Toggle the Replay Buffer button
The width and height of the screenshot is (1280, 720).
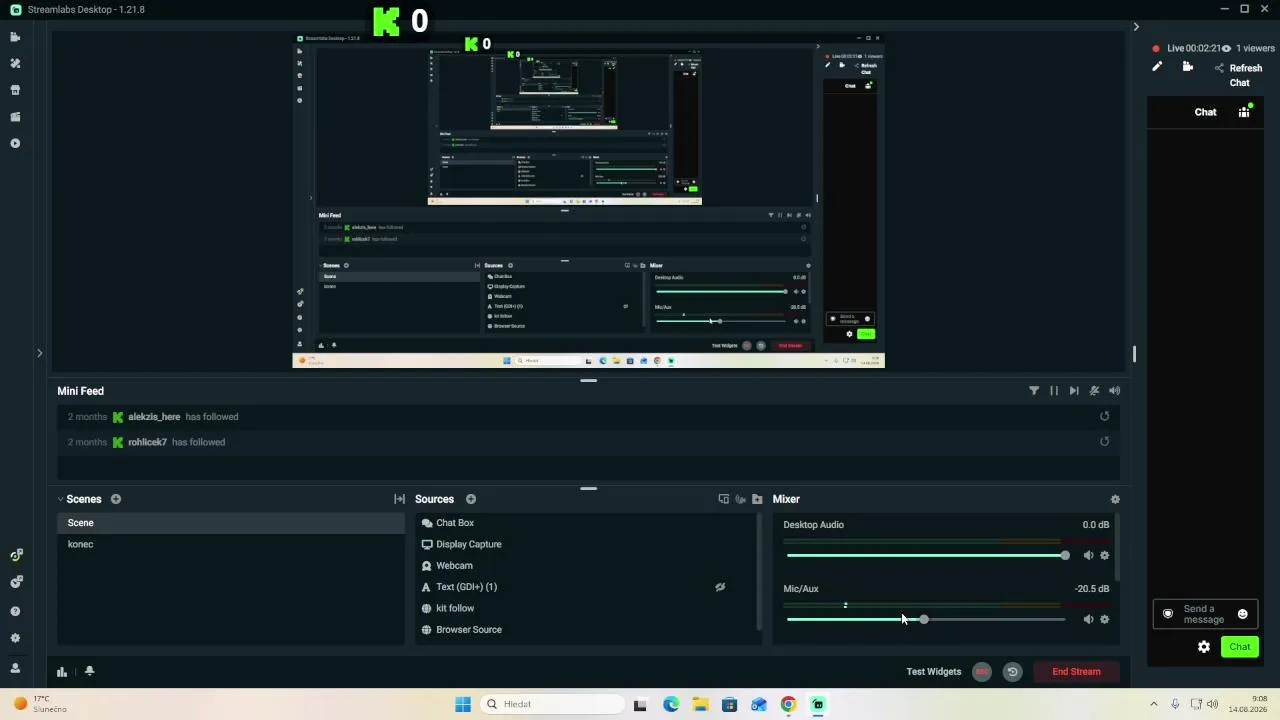point(1012,672)
